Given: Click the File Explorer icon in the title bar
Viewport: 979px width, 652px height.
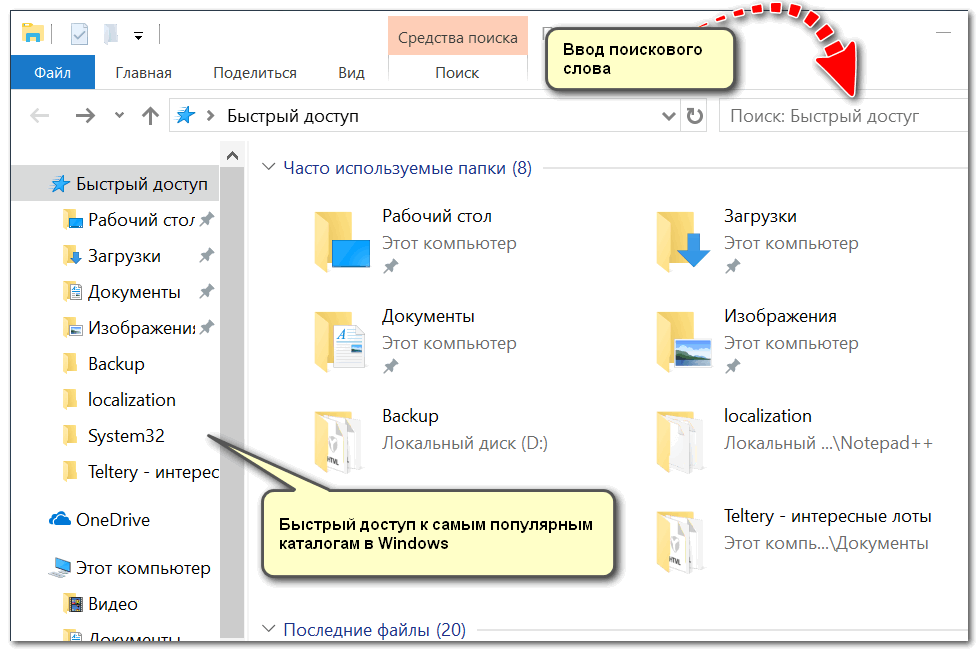Looking at the screenshot, I should (32, 33).
